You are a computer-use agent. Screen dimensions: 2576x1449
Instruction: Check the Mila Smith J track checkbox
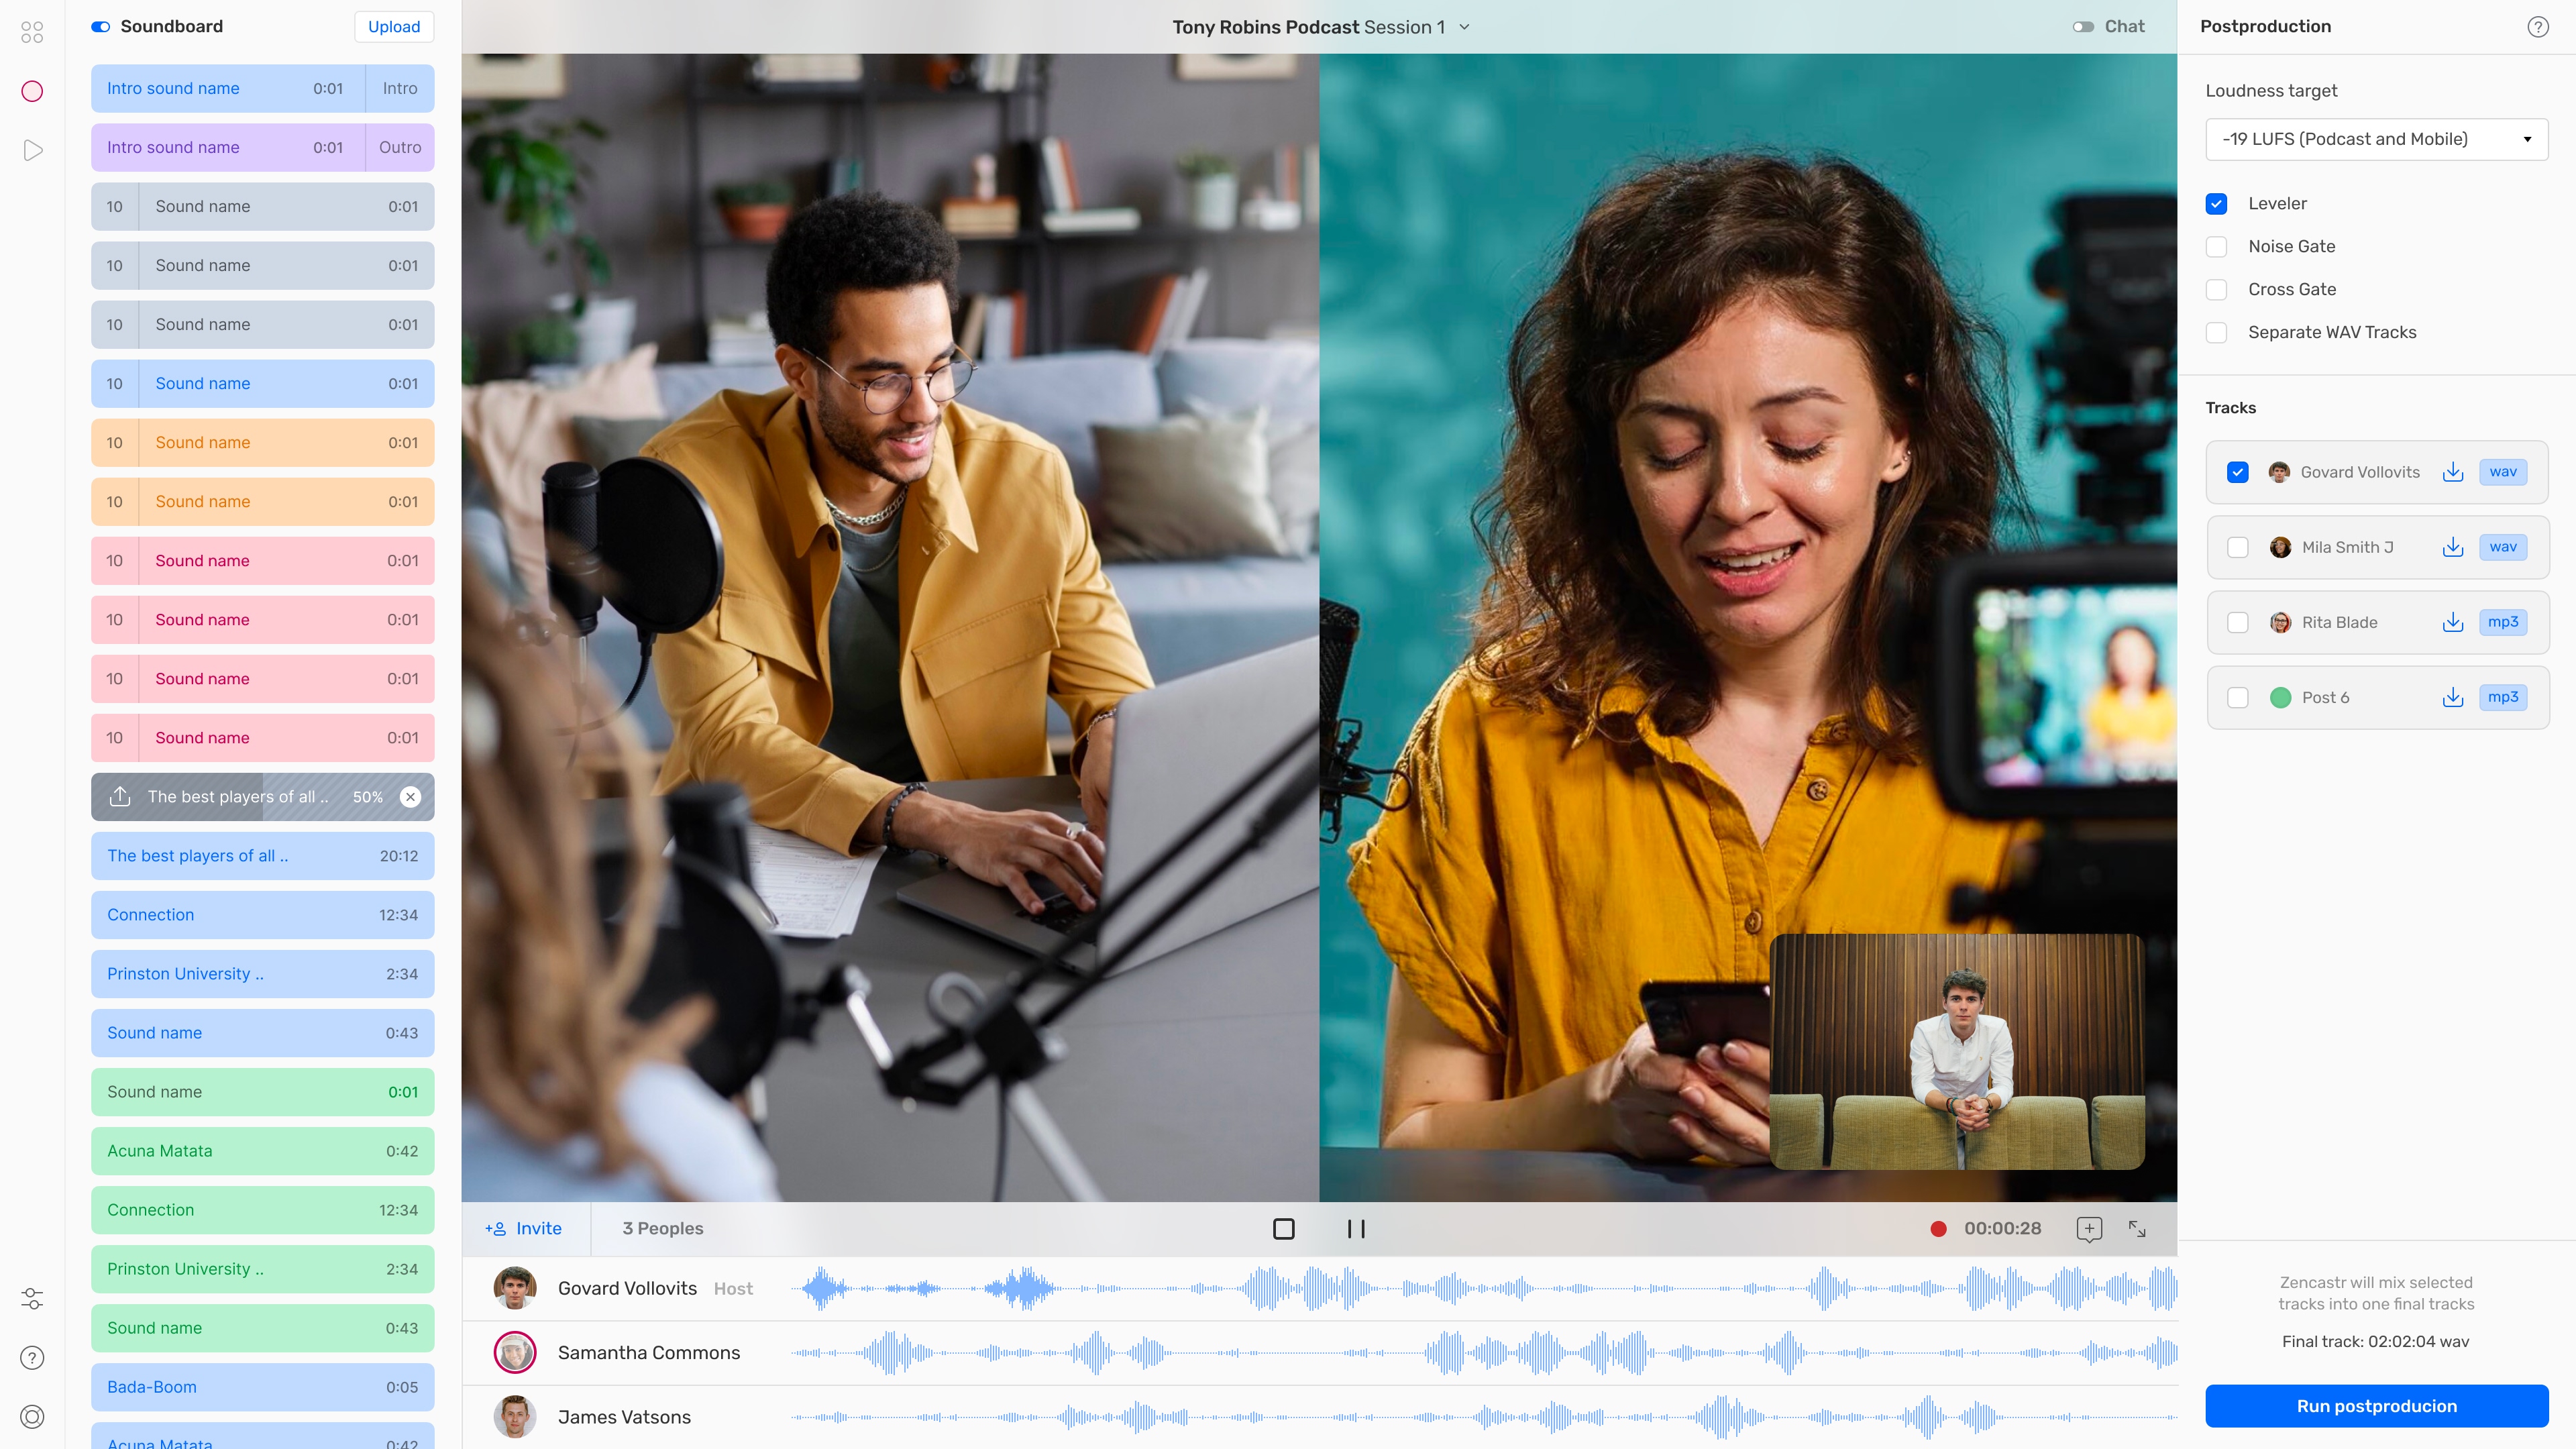click(x=2237, y=547)
